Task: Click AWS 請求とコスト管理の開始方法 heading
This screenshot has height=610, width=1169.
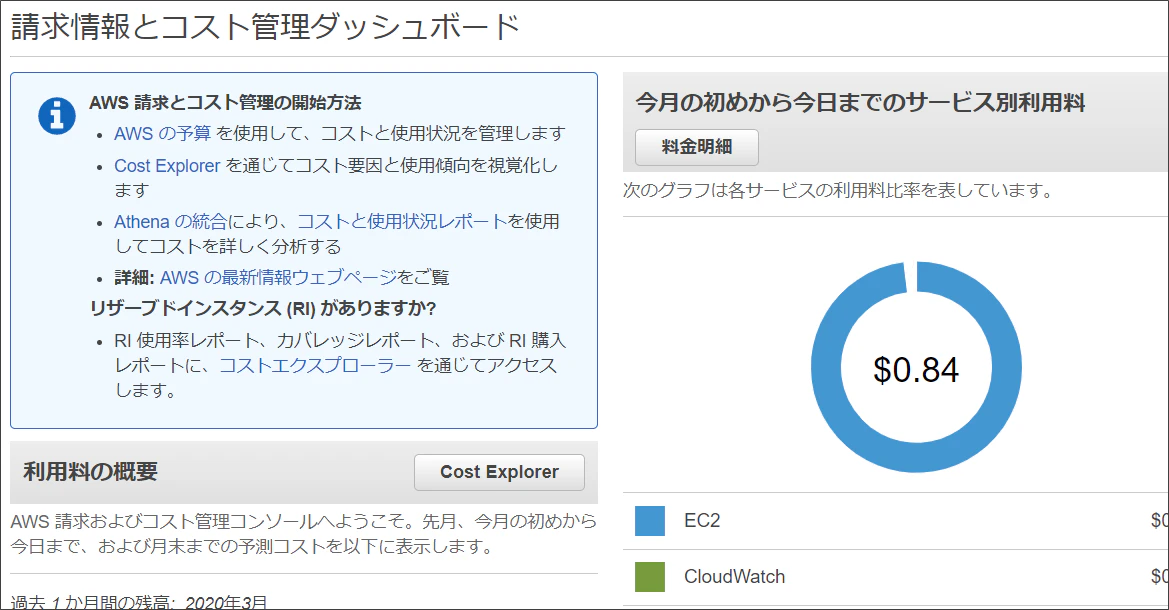Action: click(225, 102)
